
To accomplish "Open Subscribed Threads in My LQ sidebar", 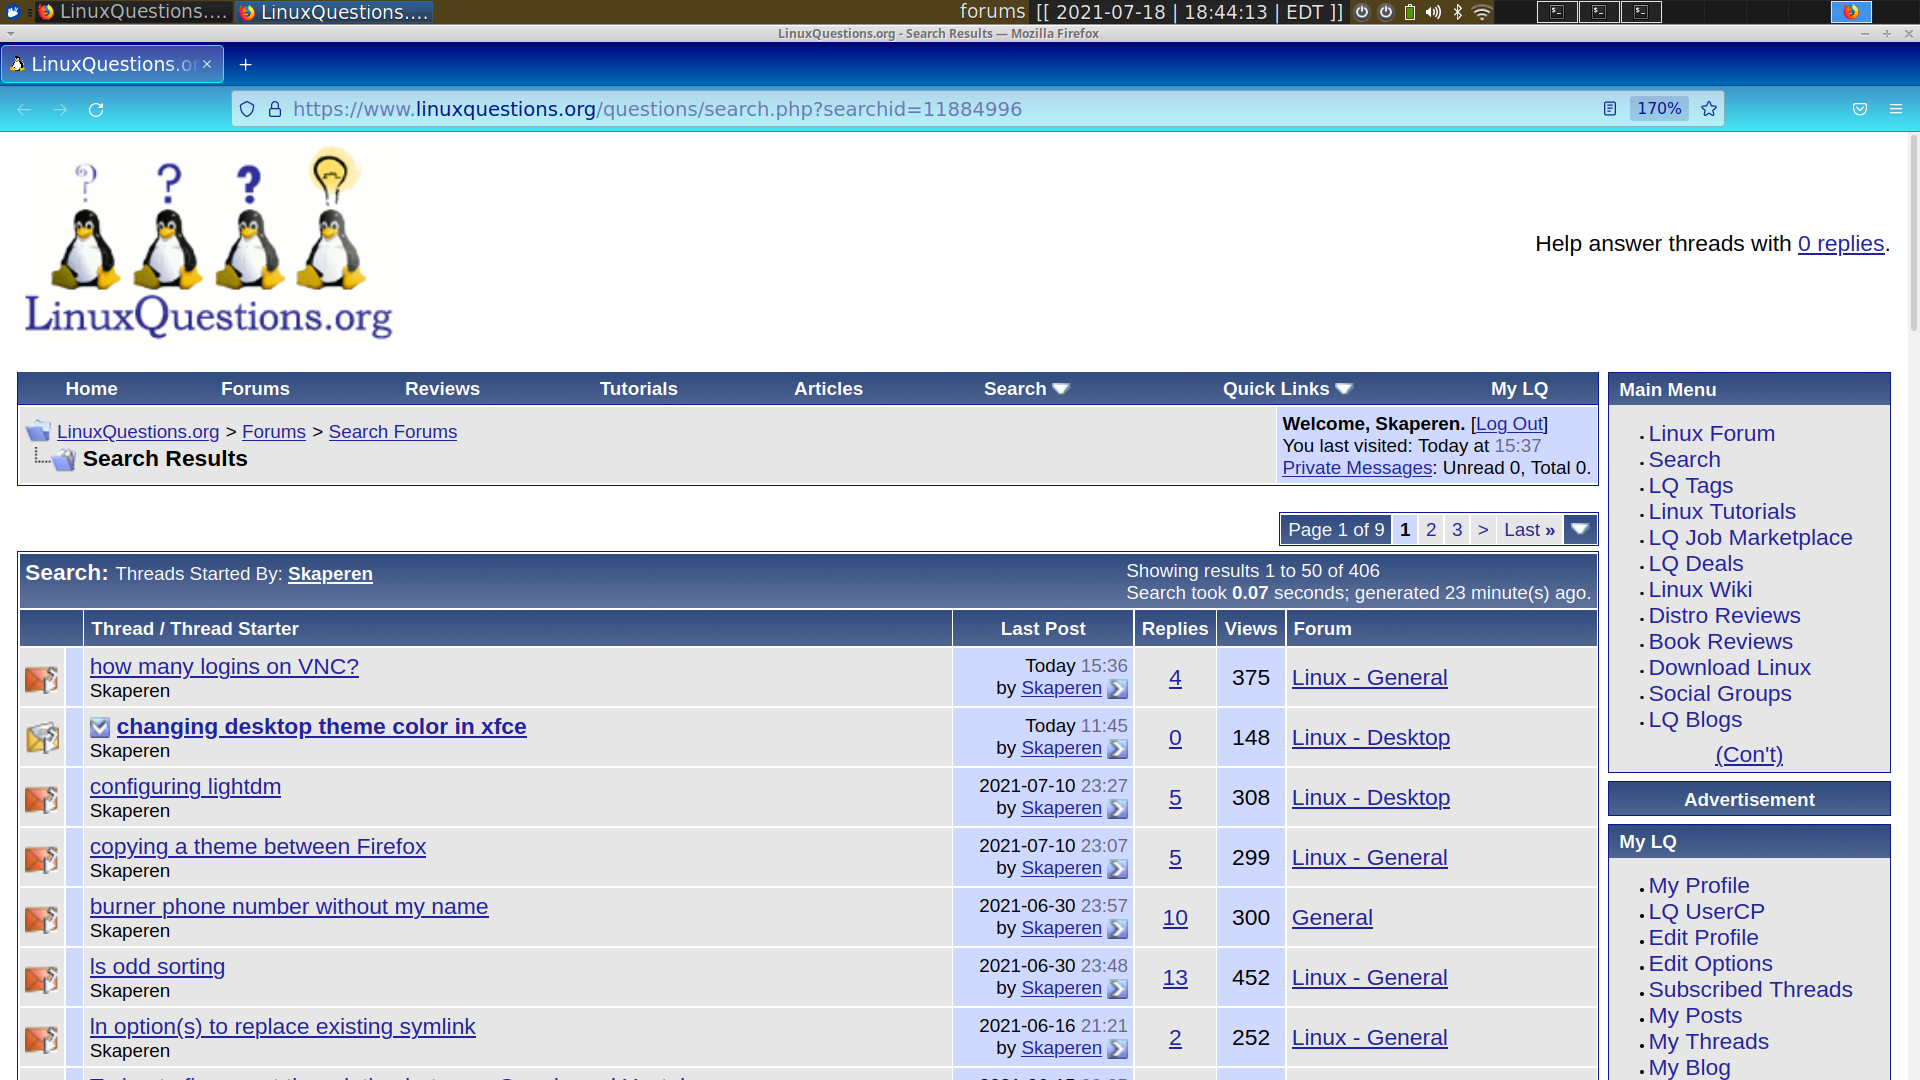I will [x=1750, y=990].
